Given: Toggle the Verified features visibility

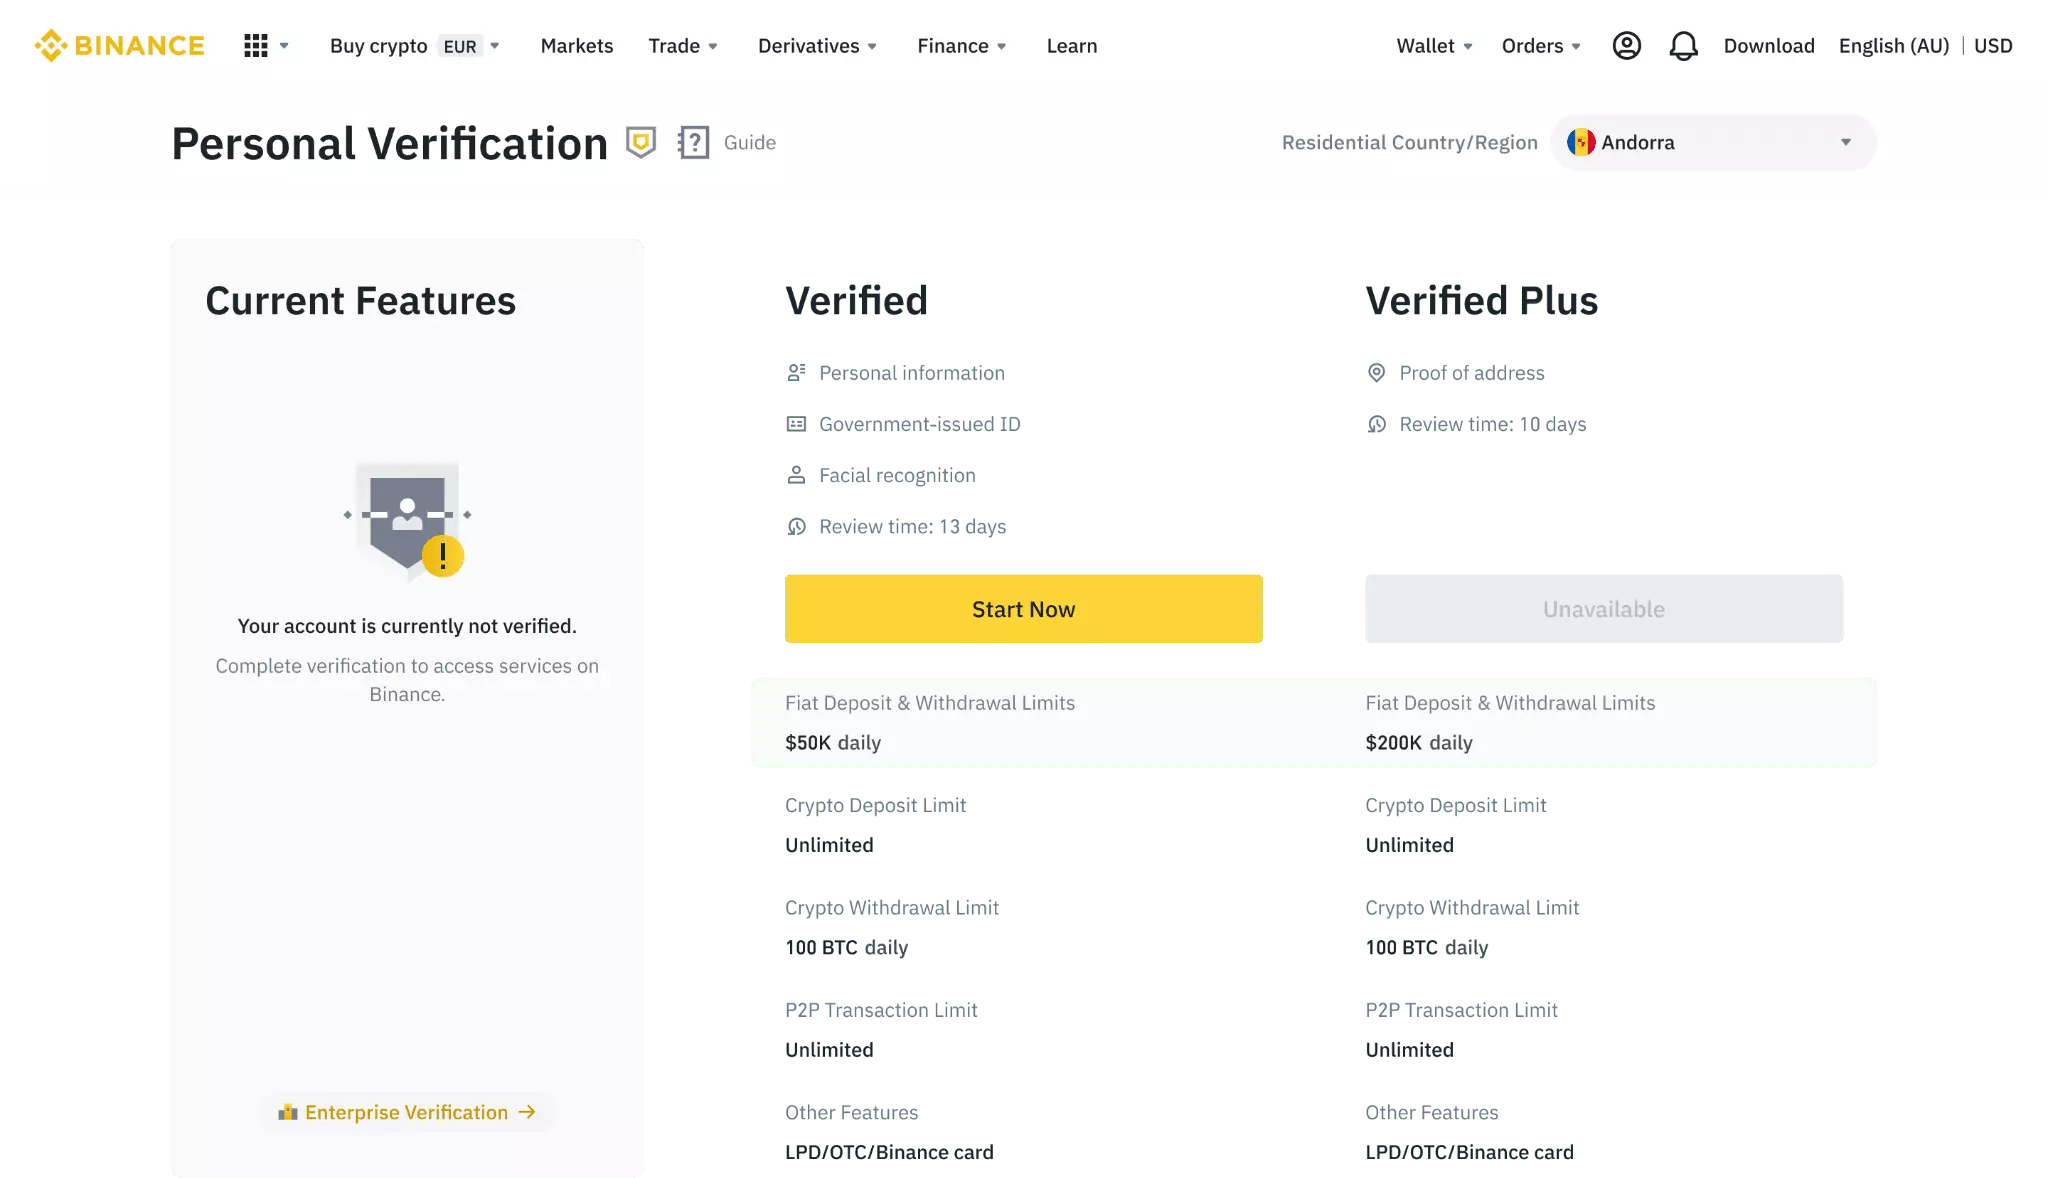Looking at the screenshot, I should tap(855, 298).
